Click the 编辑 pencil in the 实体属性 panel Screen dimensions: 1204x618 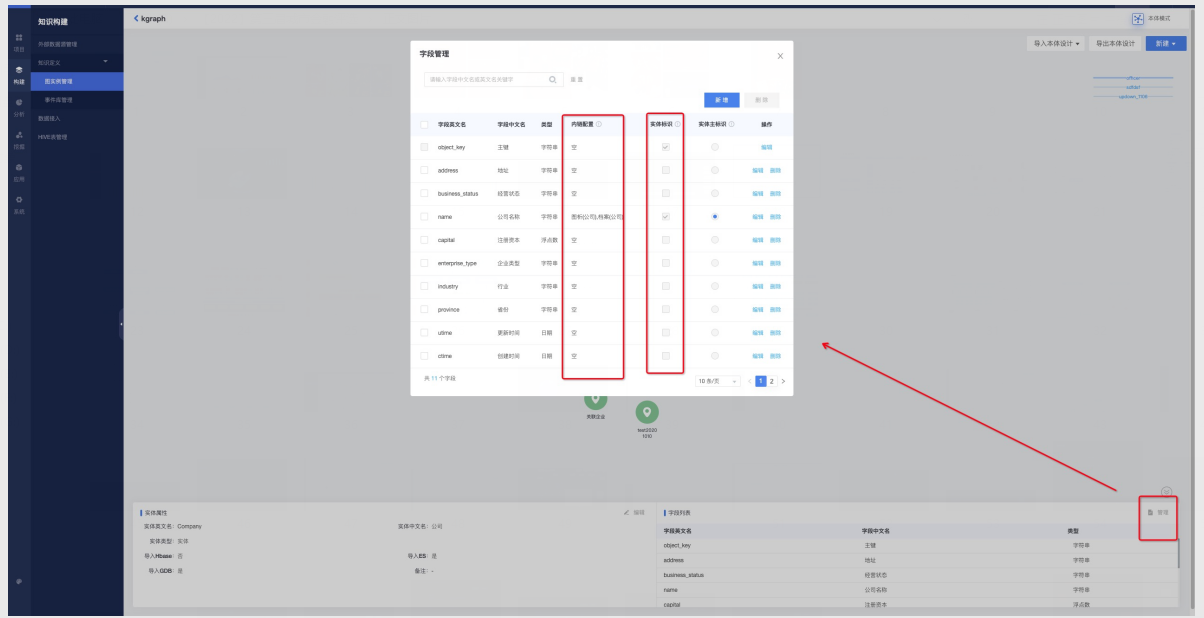[x=627, y=512]
